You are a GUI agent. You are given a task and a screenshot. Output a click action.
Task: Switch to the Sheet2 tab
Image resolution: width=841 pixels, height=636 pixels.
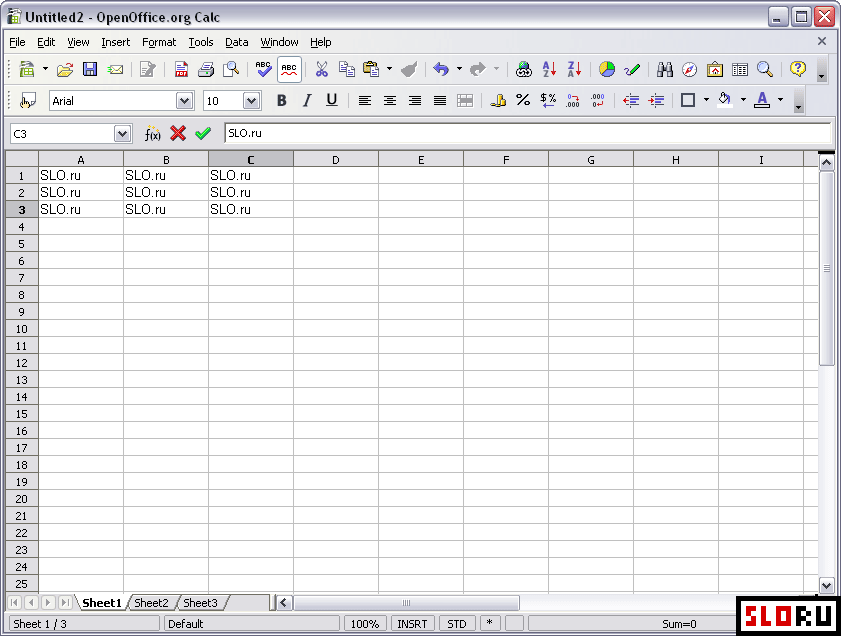point(151,603)
